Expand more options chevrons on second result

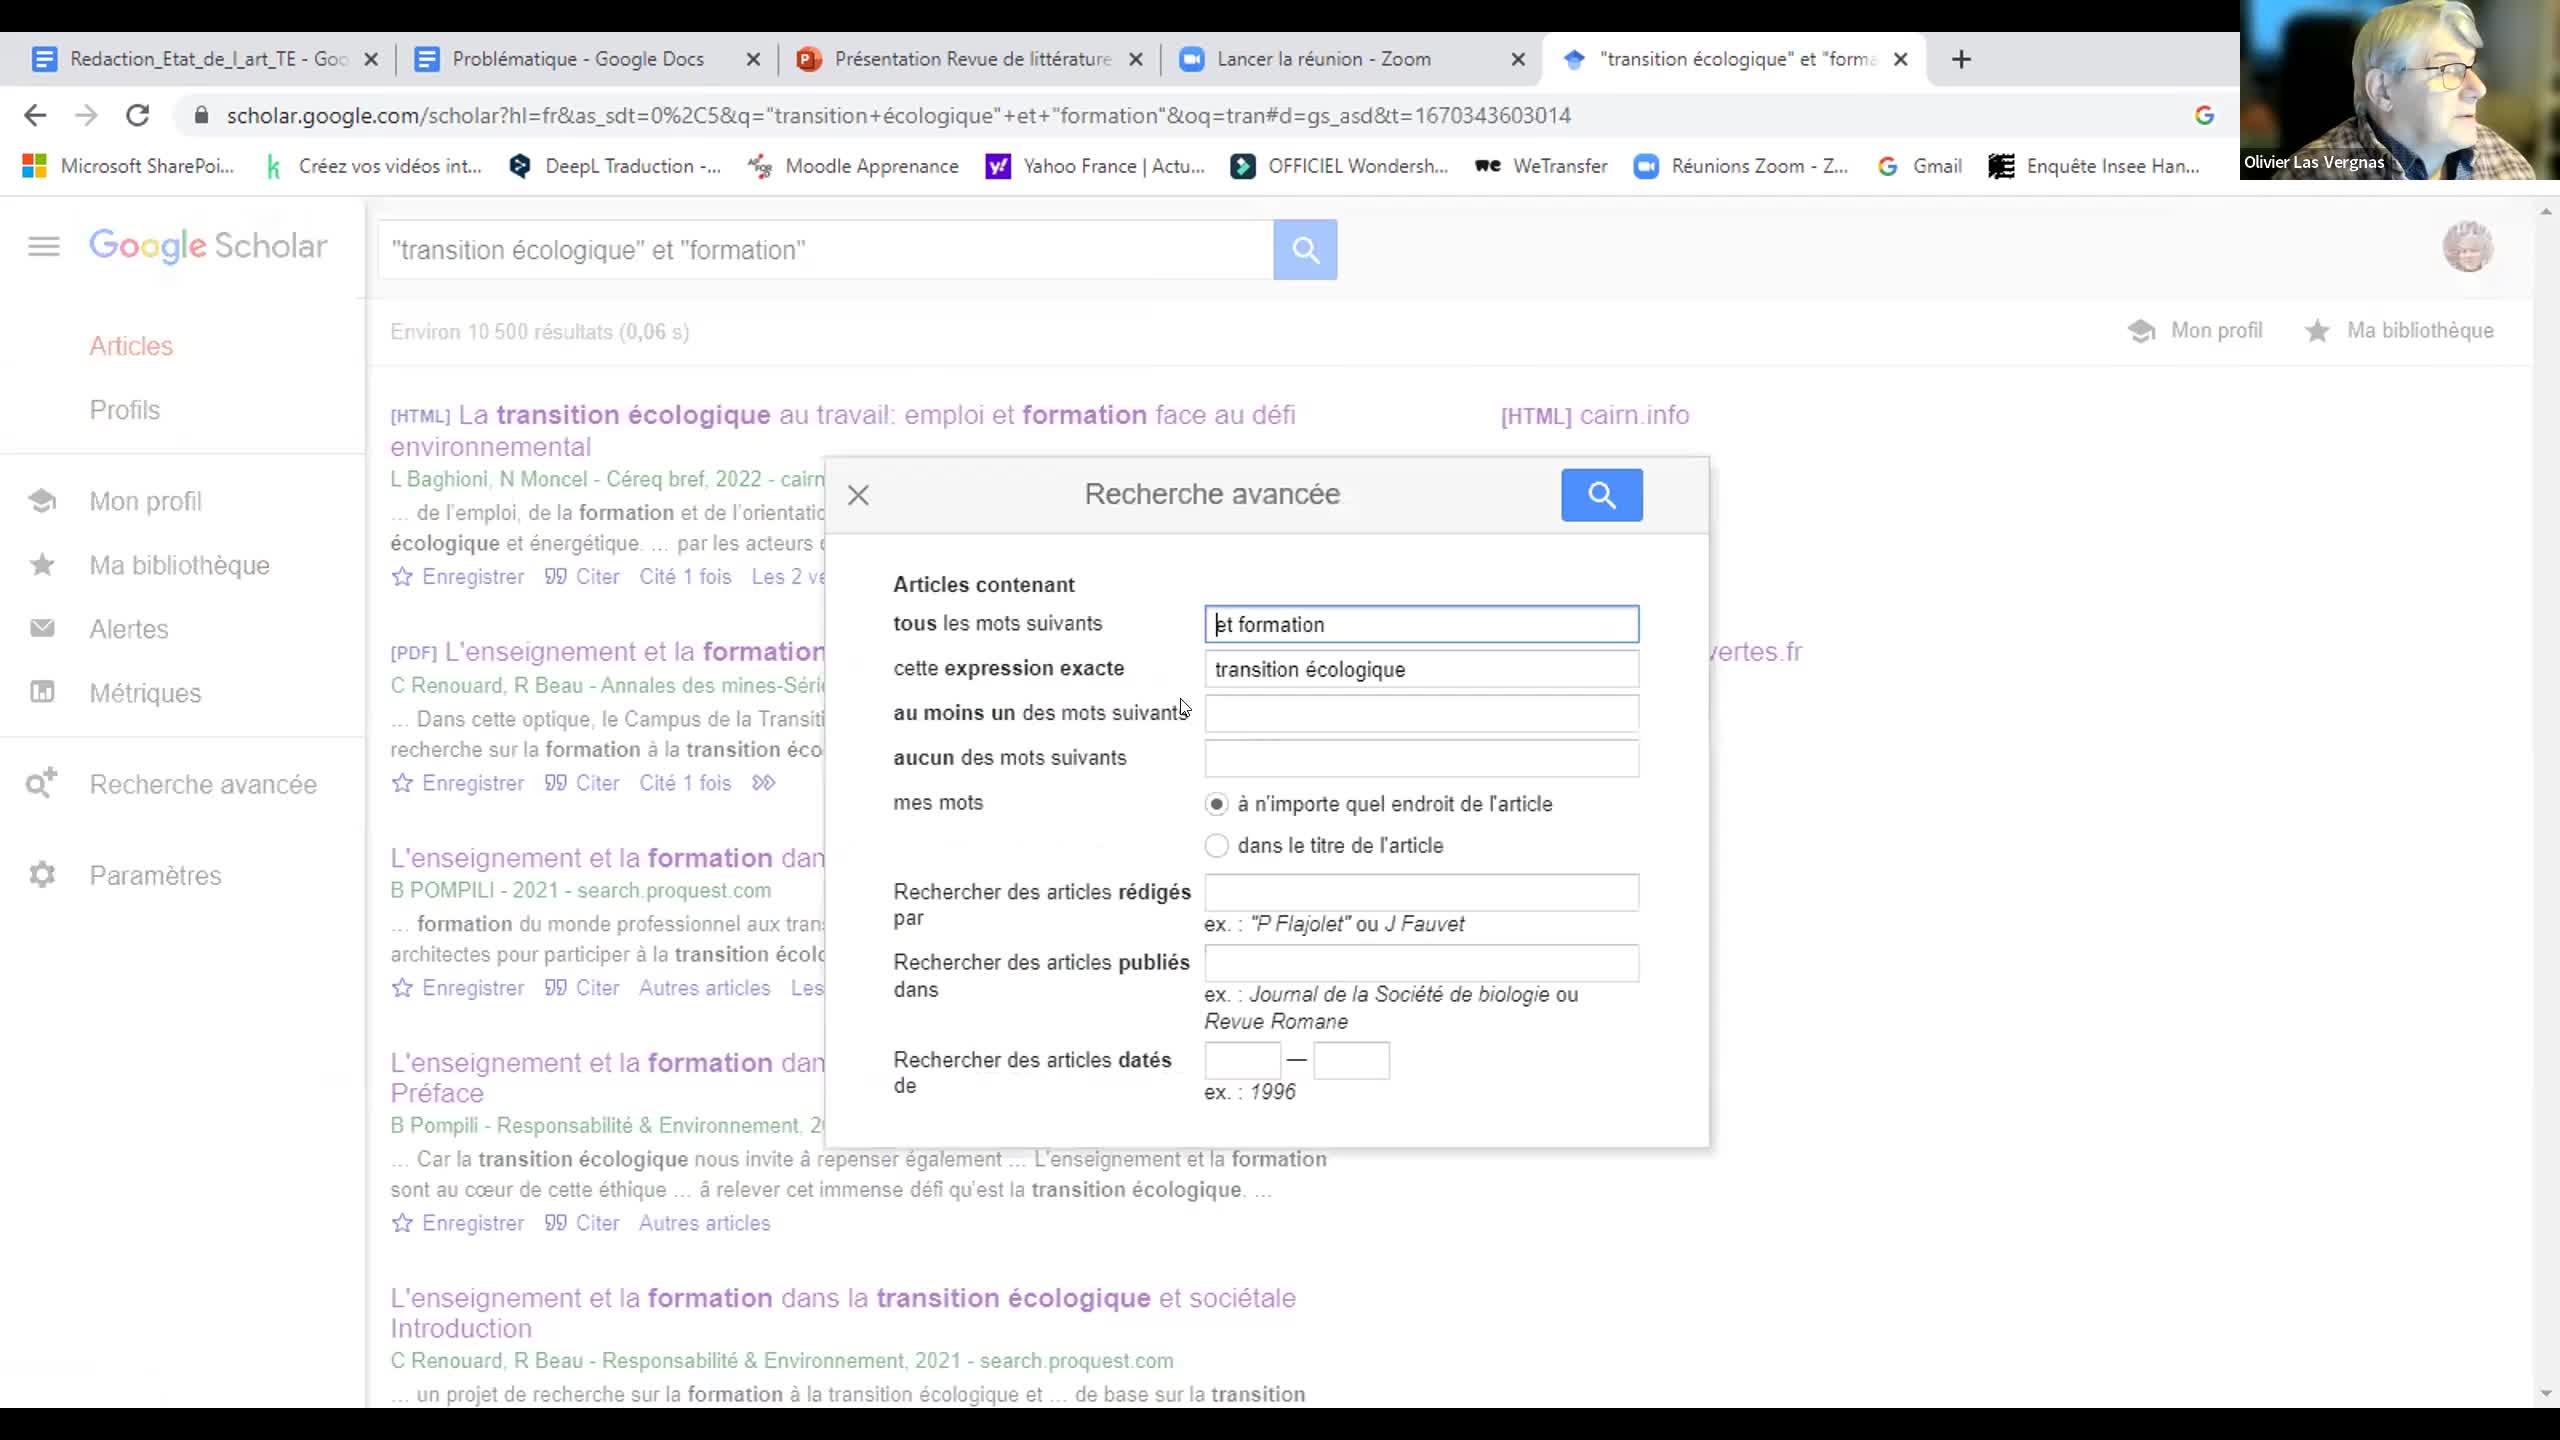click(763, 783)
